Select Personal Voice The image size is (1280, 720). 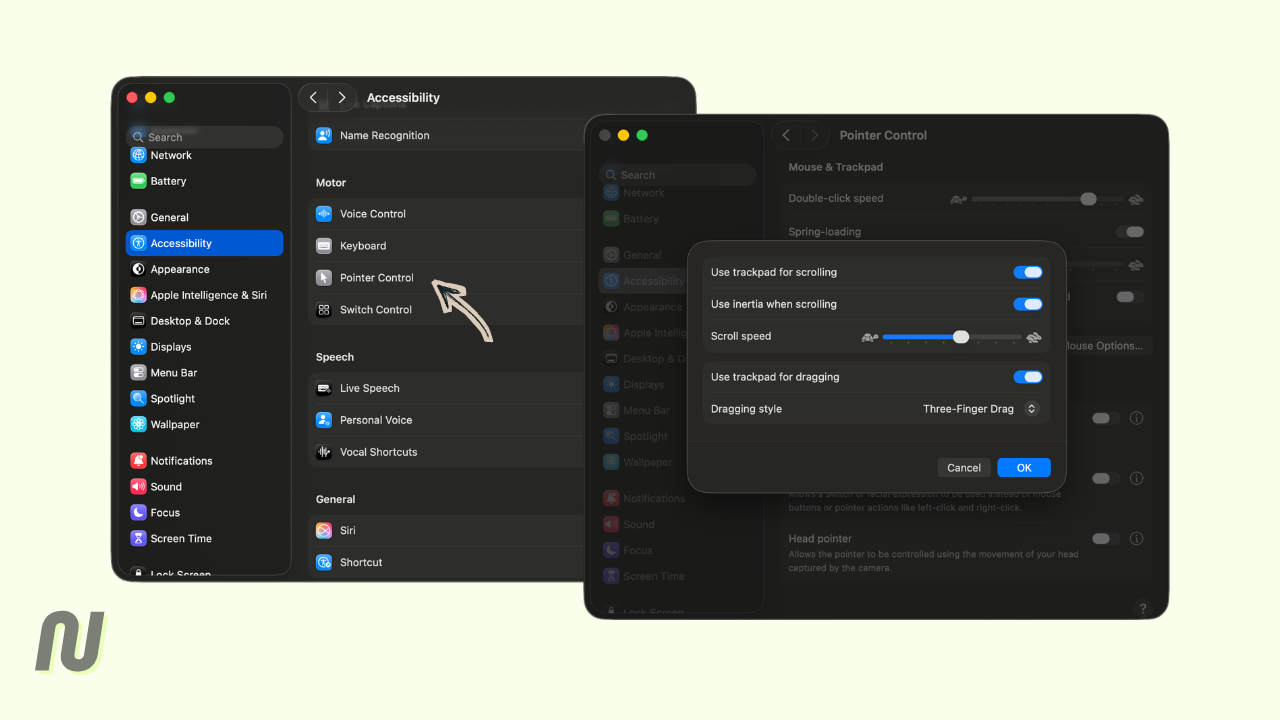tap(373, 419)
